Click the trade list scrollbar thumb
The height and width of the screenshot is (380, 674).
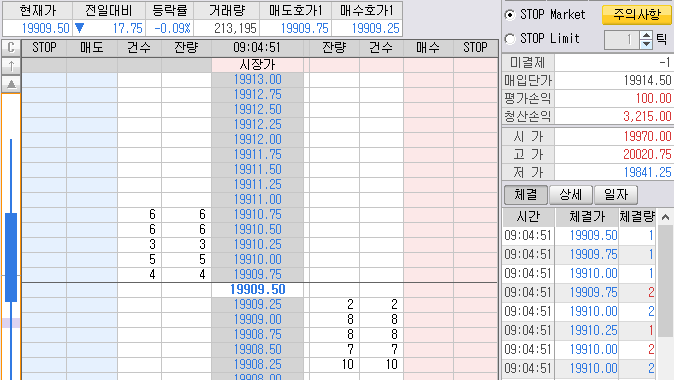coord(665,282)
